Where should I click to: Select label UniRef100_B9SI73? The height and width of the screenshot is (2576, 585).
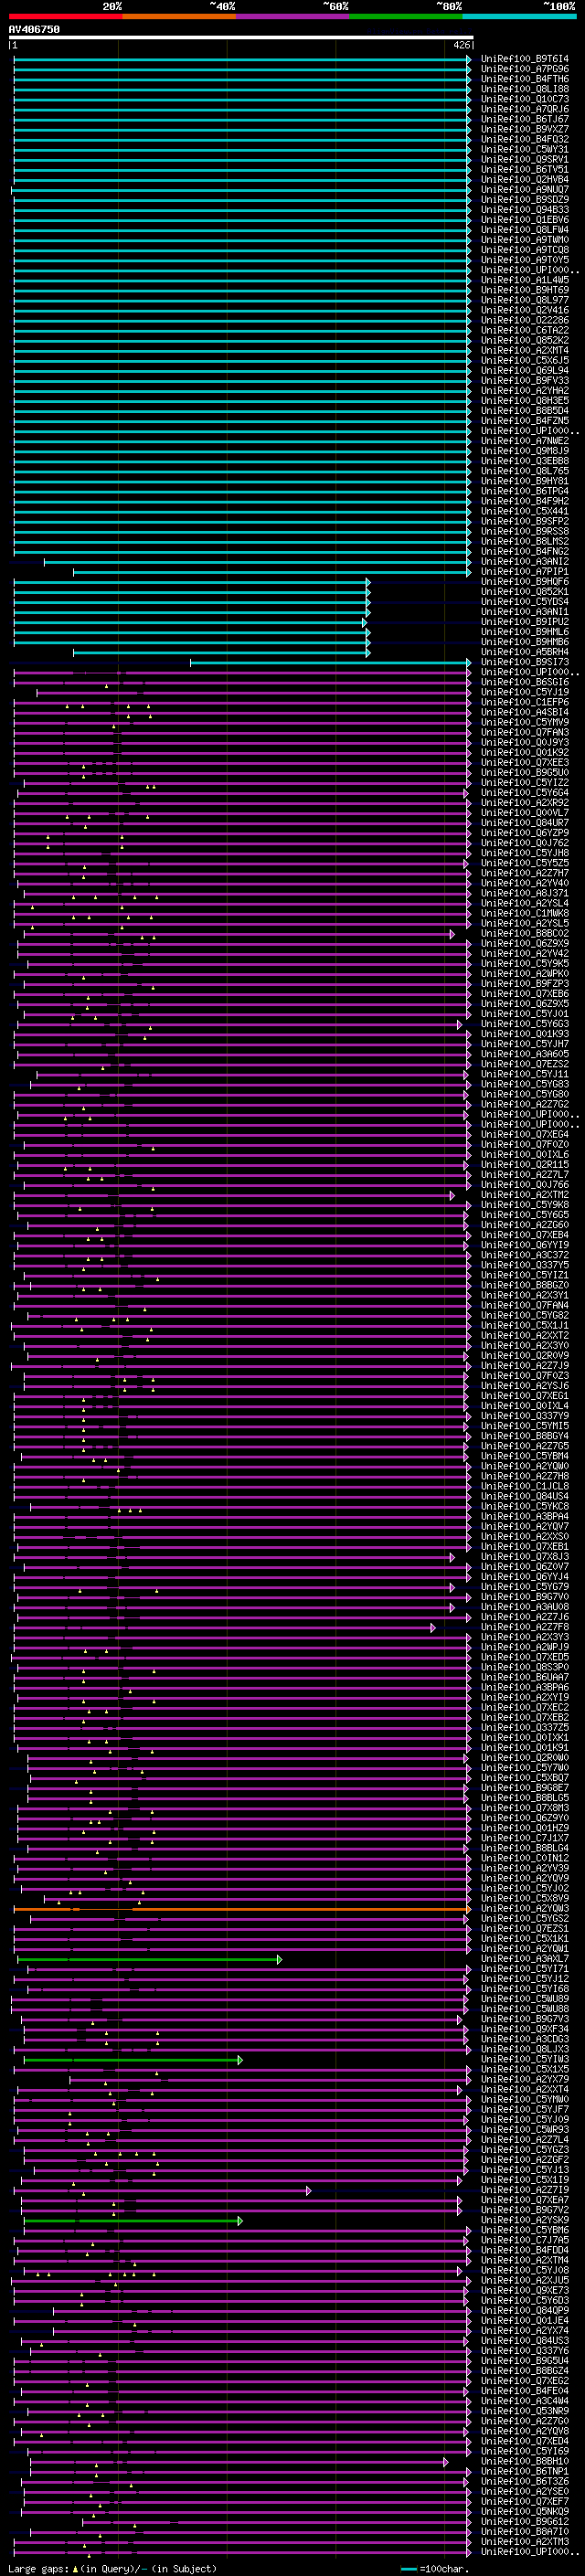click(525, 662)
